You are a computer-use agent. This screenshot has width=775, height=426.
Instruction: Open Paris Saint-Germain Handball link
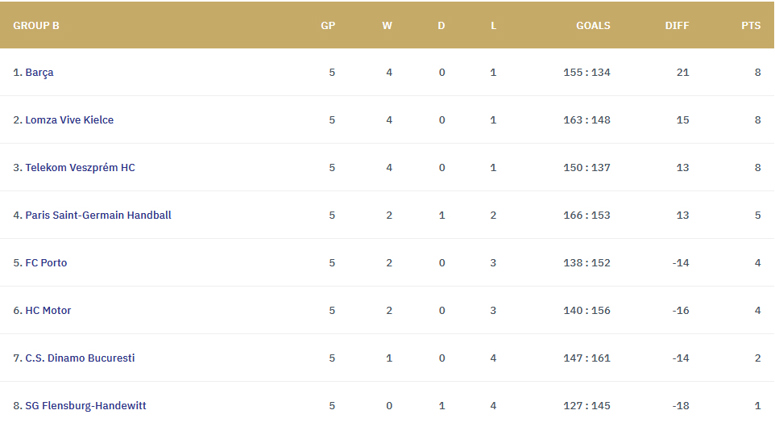pos(98,215)
